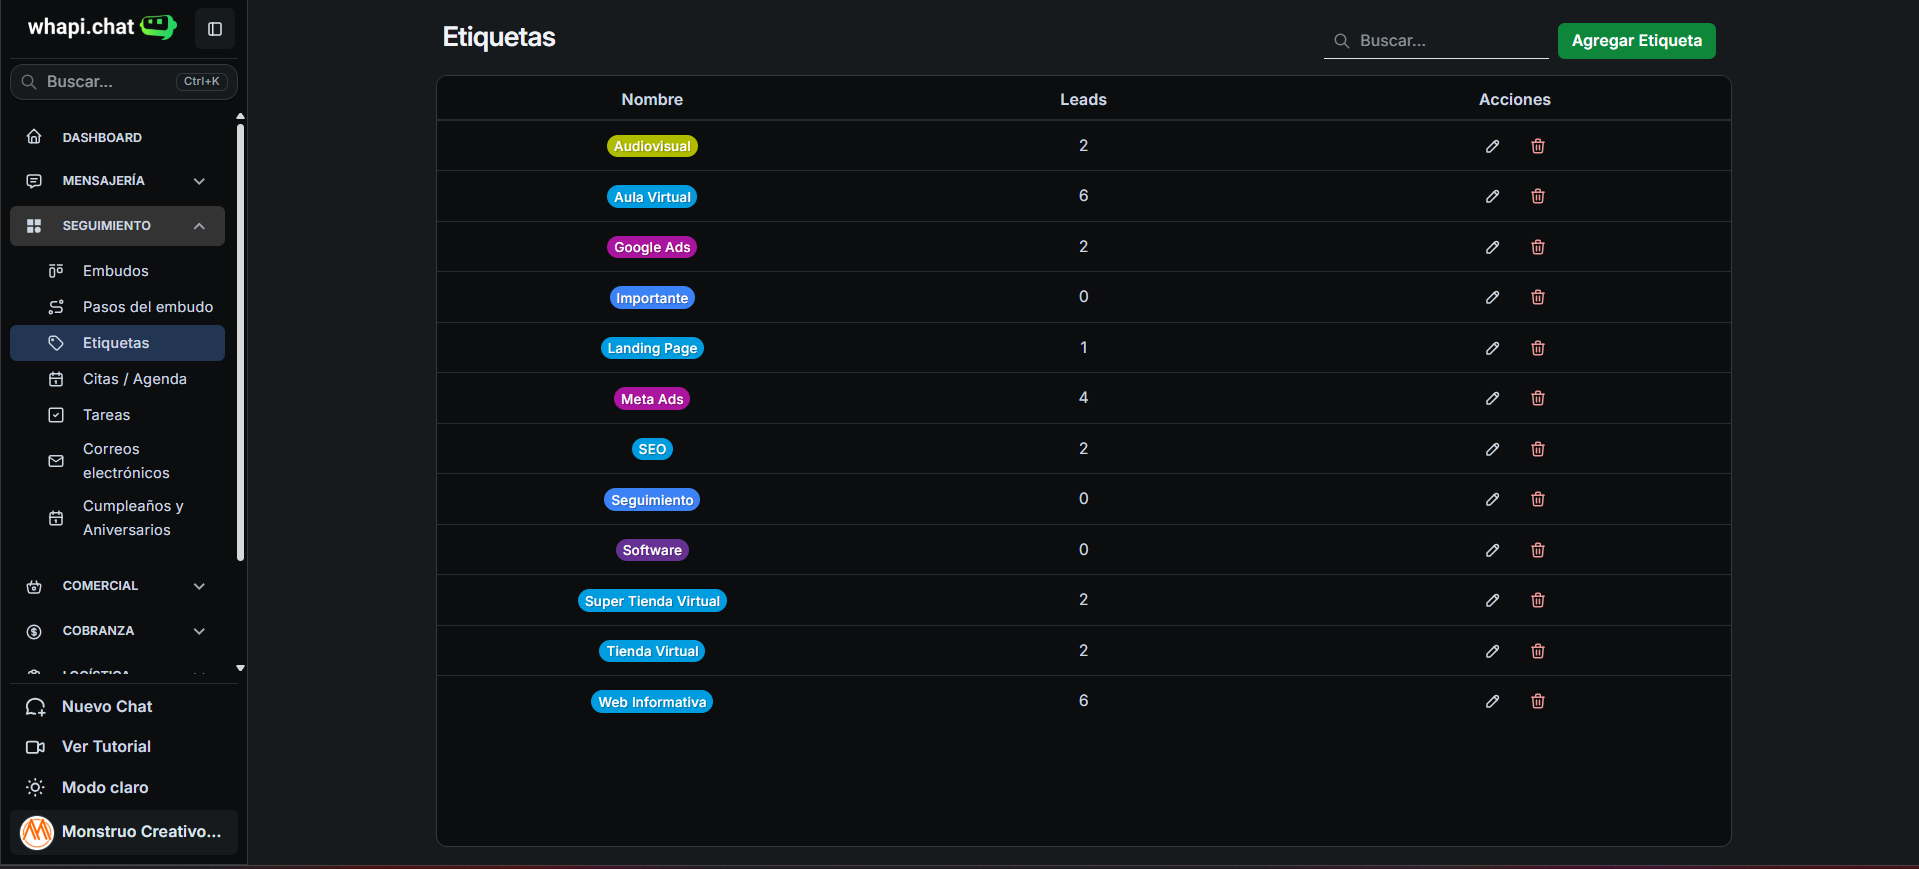Delete the Importante tag
The height and width of the screenshot is (869, 1919).
pos(1538,297)
